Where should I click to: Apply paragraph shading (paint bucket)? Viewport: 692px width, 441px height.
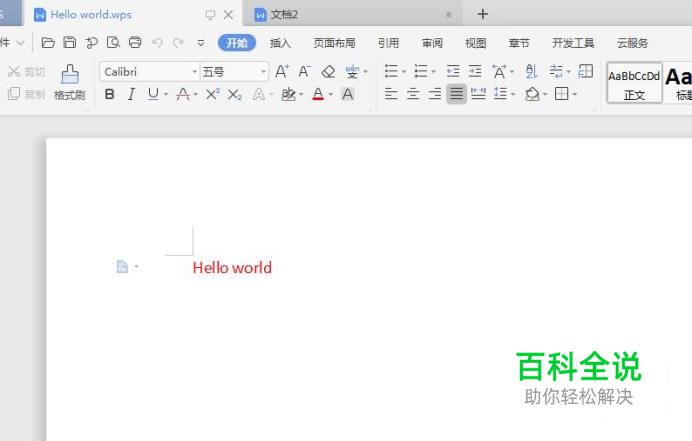(532, 94)
